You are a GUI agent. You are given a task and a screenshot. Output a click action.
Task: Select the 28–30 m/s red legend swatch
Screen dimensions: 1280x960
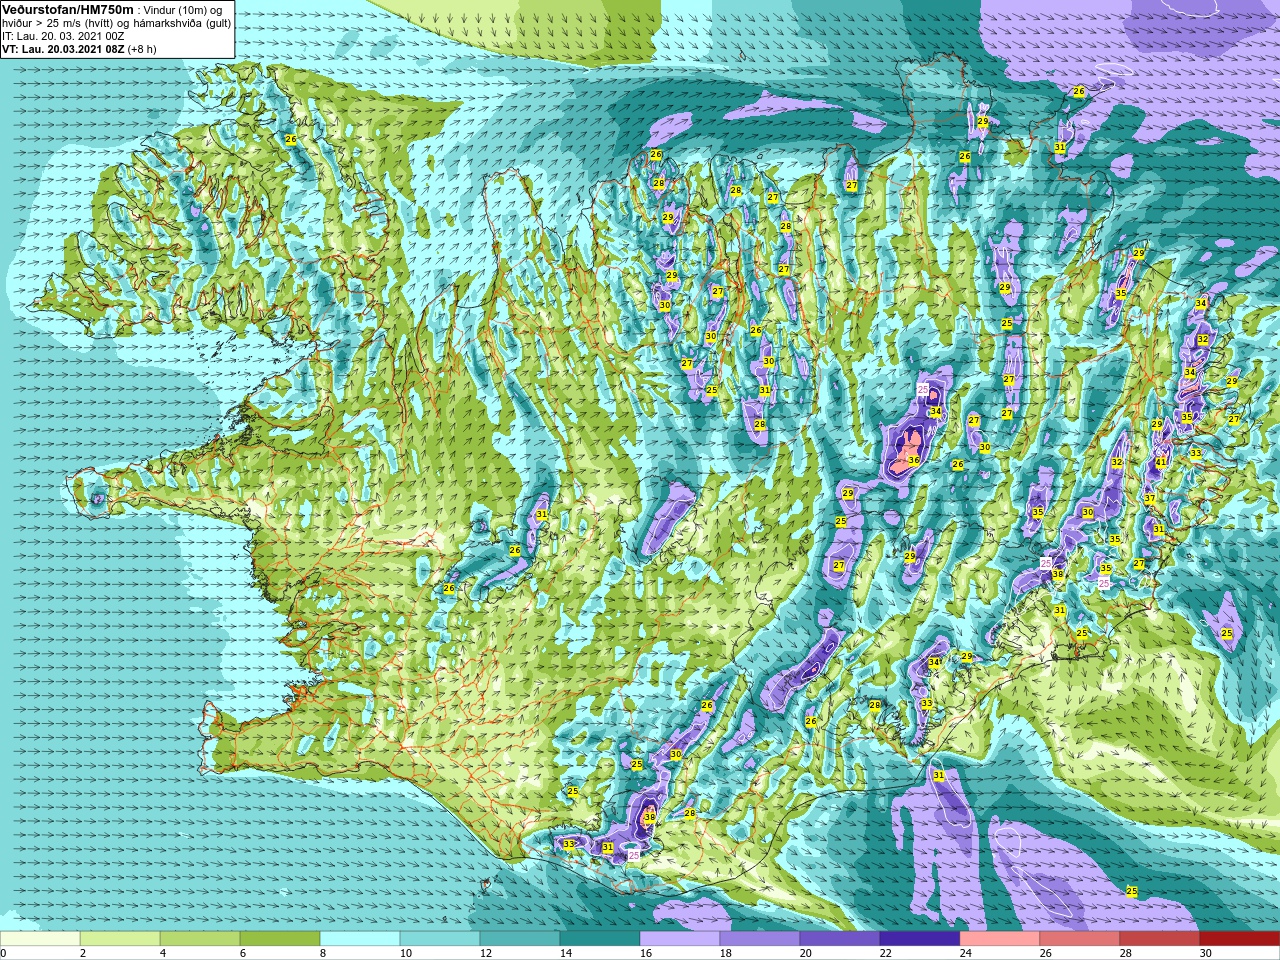(1160, 939)
